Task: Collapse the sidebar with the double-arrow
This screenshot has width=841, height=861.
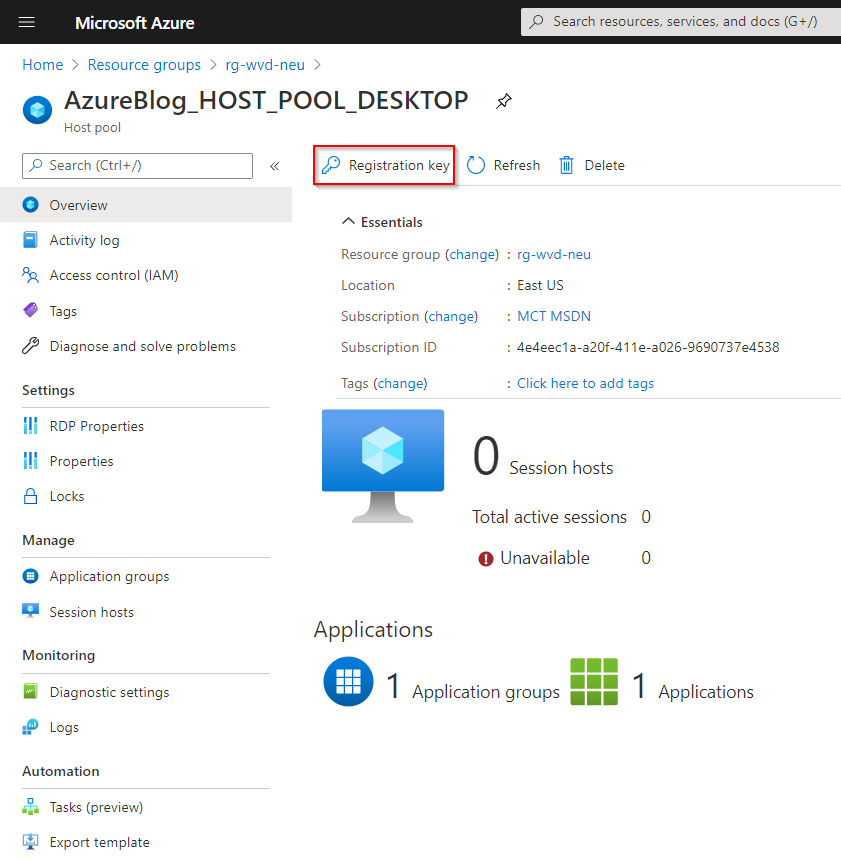Action: (274, 166)
